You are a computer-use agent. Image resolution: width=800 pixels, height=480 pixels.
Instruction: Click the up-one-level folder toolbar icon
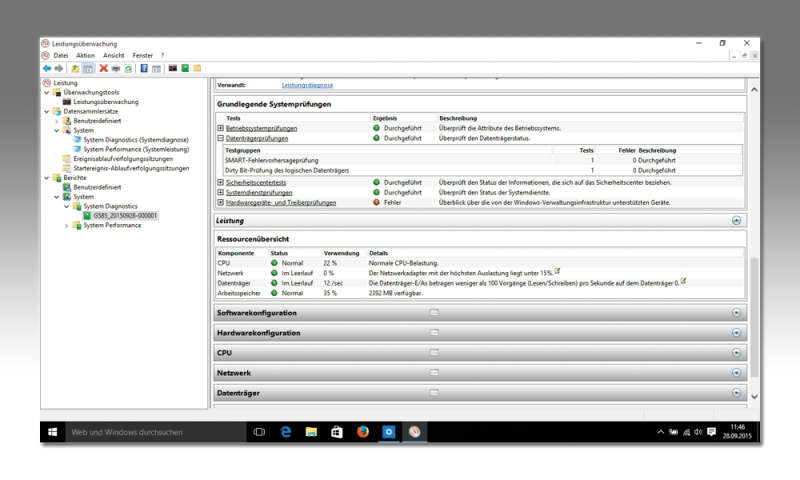point(75,68)
